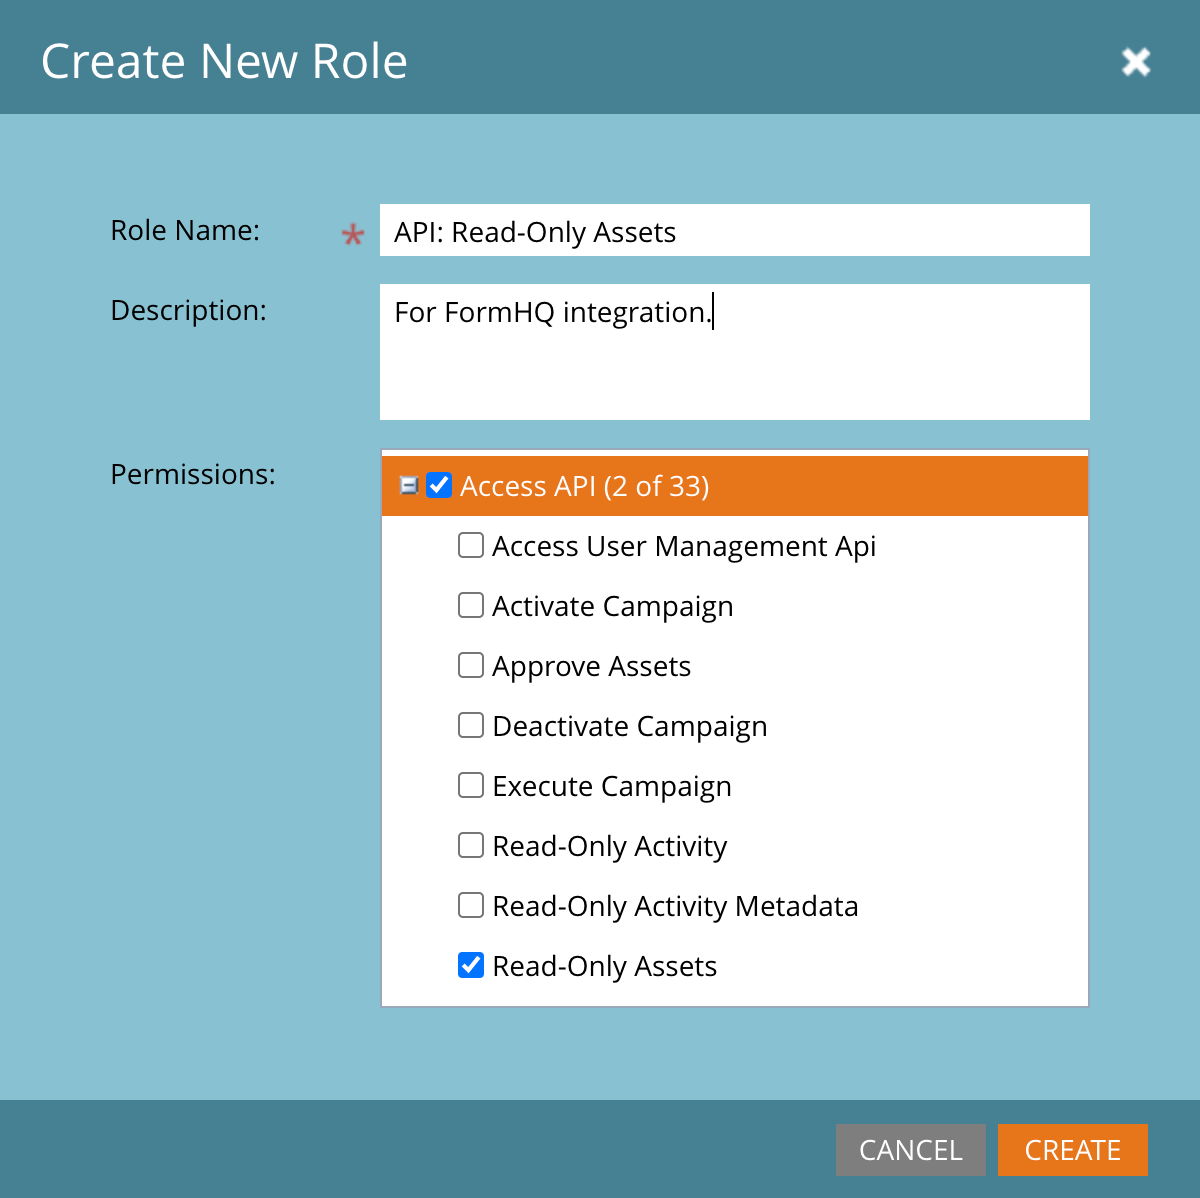Uncheck the Read-Only Assets checkbox

(x=471, y=965)
